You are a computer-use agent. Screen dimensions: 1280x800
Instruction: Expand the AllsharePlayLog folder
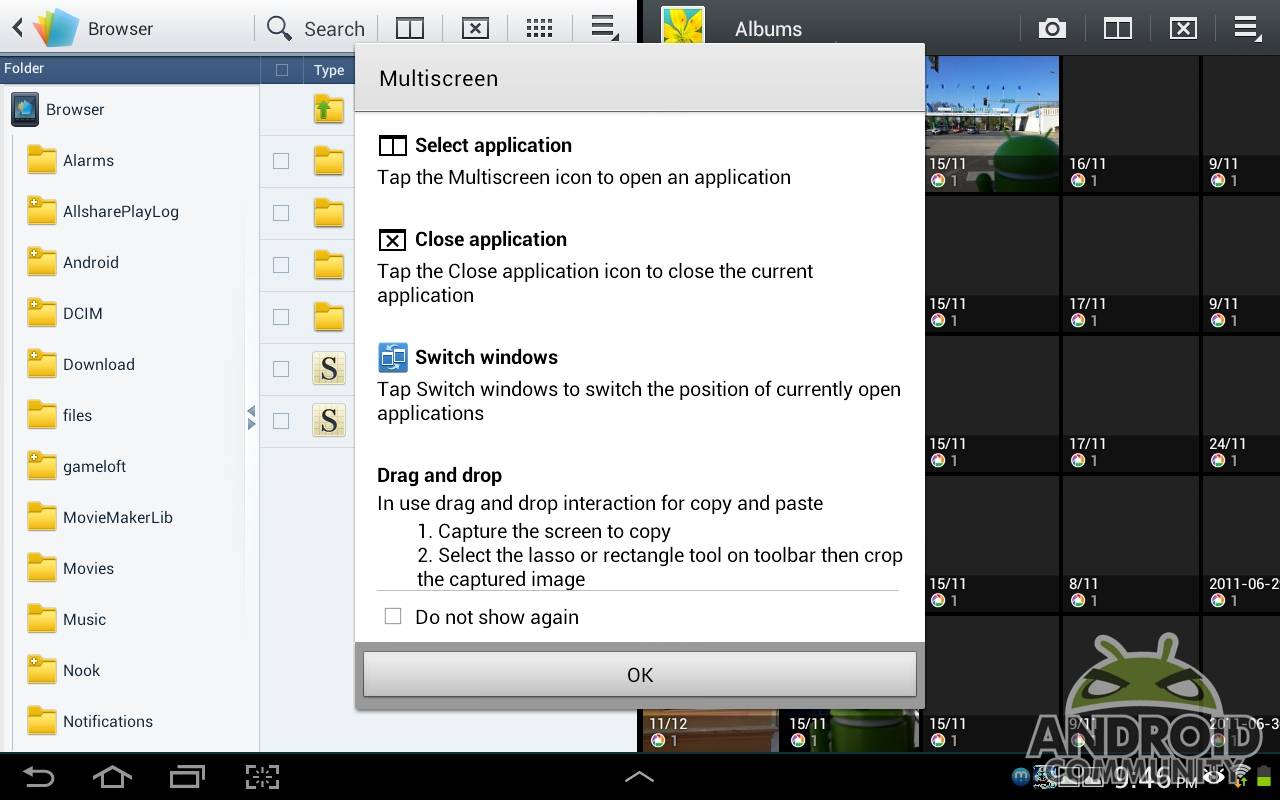(103, 211)
